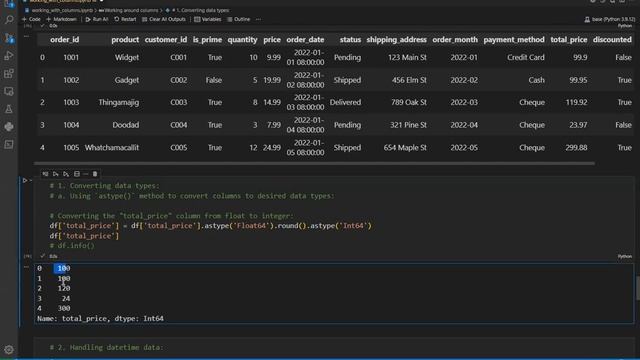Click the 456 Elm St address cell
Image resolution: width=640 pixels, height=360 pixels.
point(409,80)
